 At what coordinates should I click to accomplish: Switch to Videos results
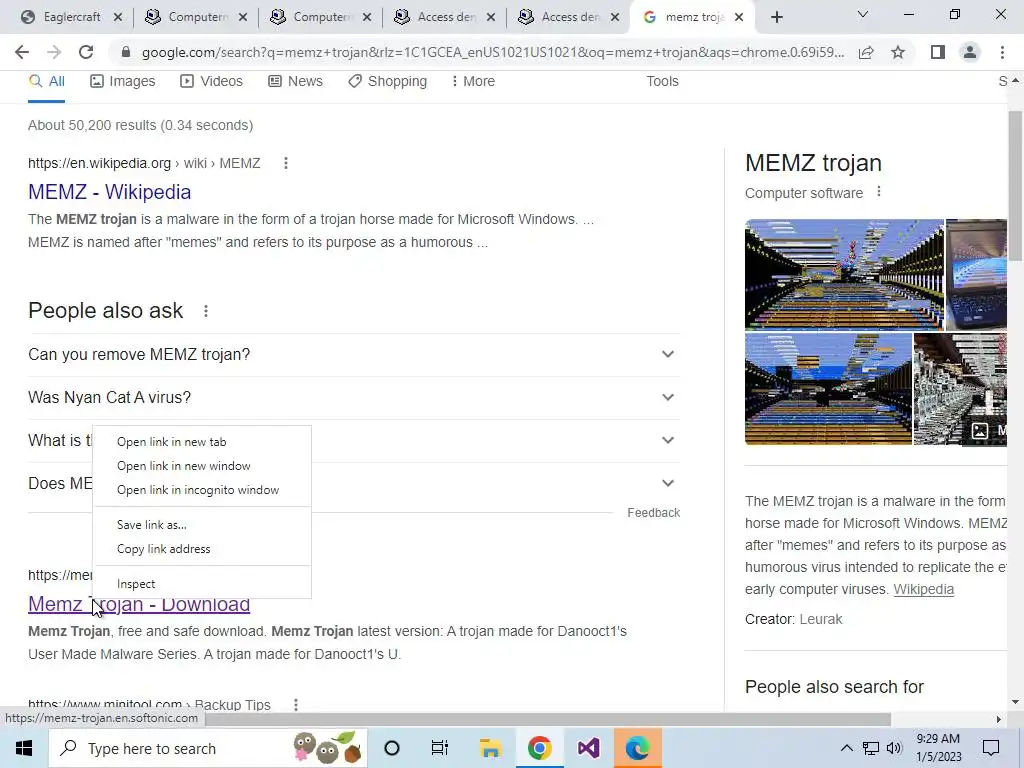pyautogui.click(x=212, y=82)
